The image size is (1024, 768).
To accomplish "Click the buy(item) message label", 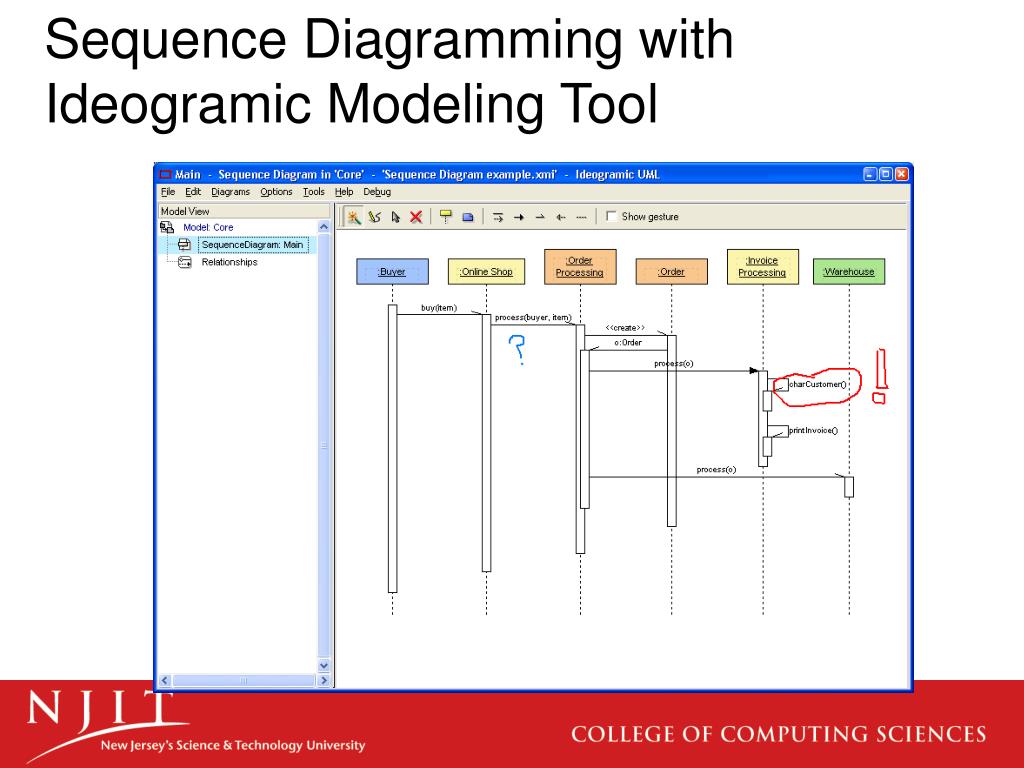I will (439, 308).
